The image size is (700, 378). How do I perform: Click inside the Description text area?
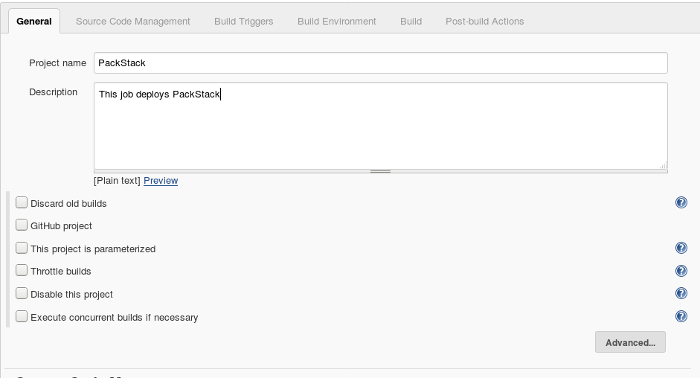(x=381, y=126)
